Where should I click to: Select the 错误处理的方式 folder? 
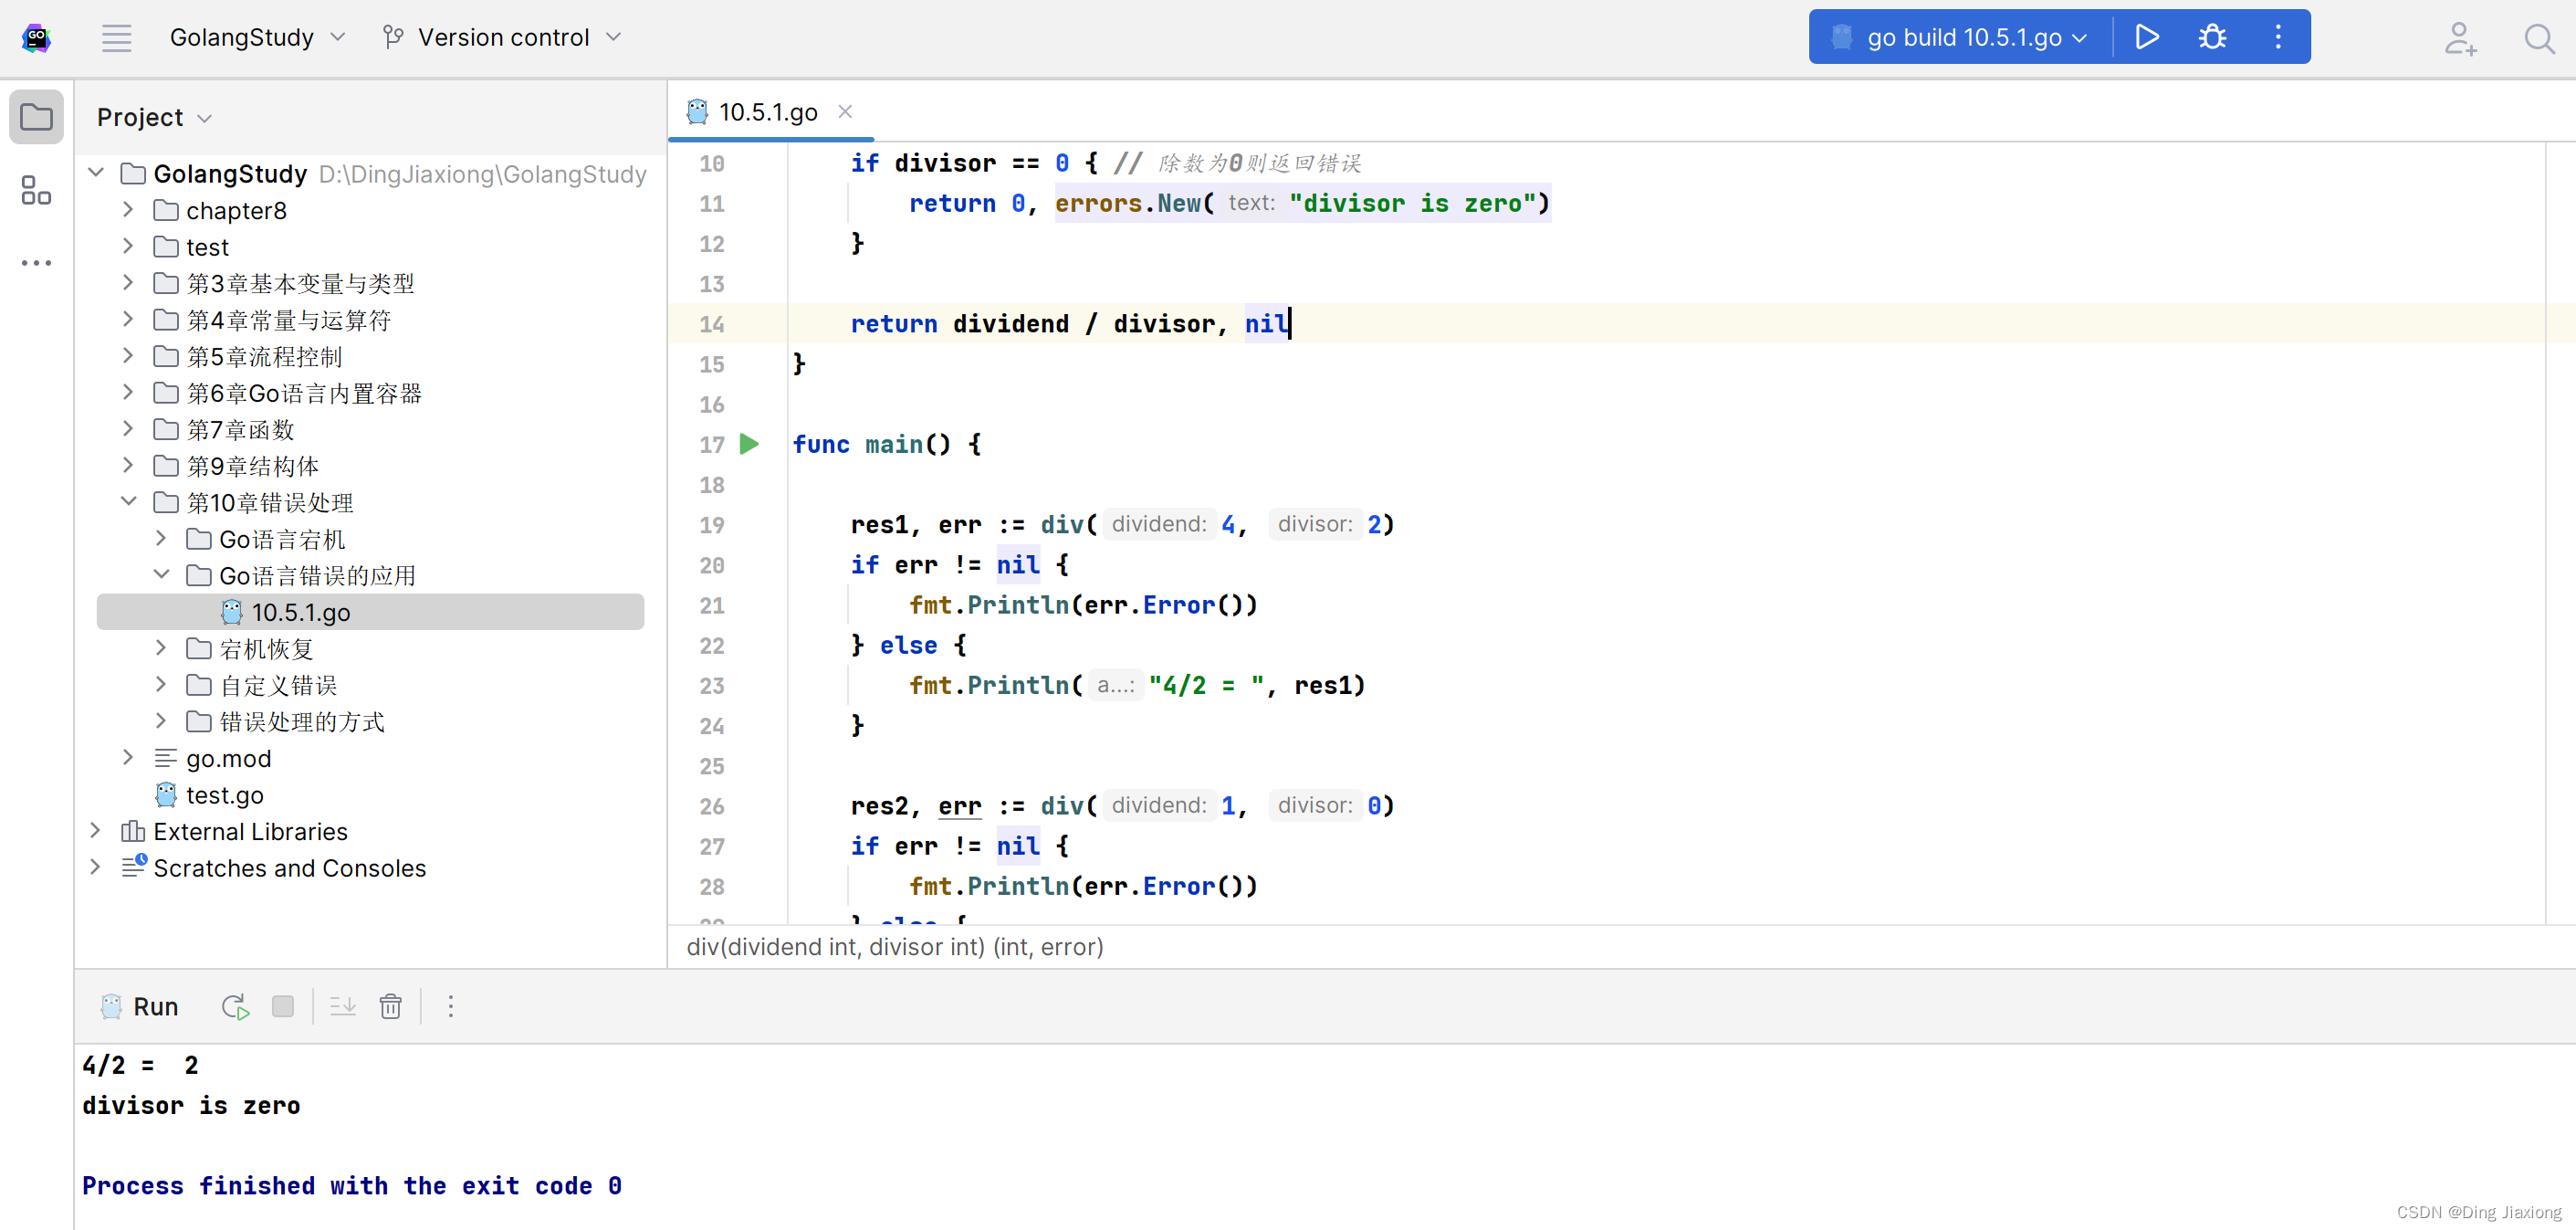point(301,722)
